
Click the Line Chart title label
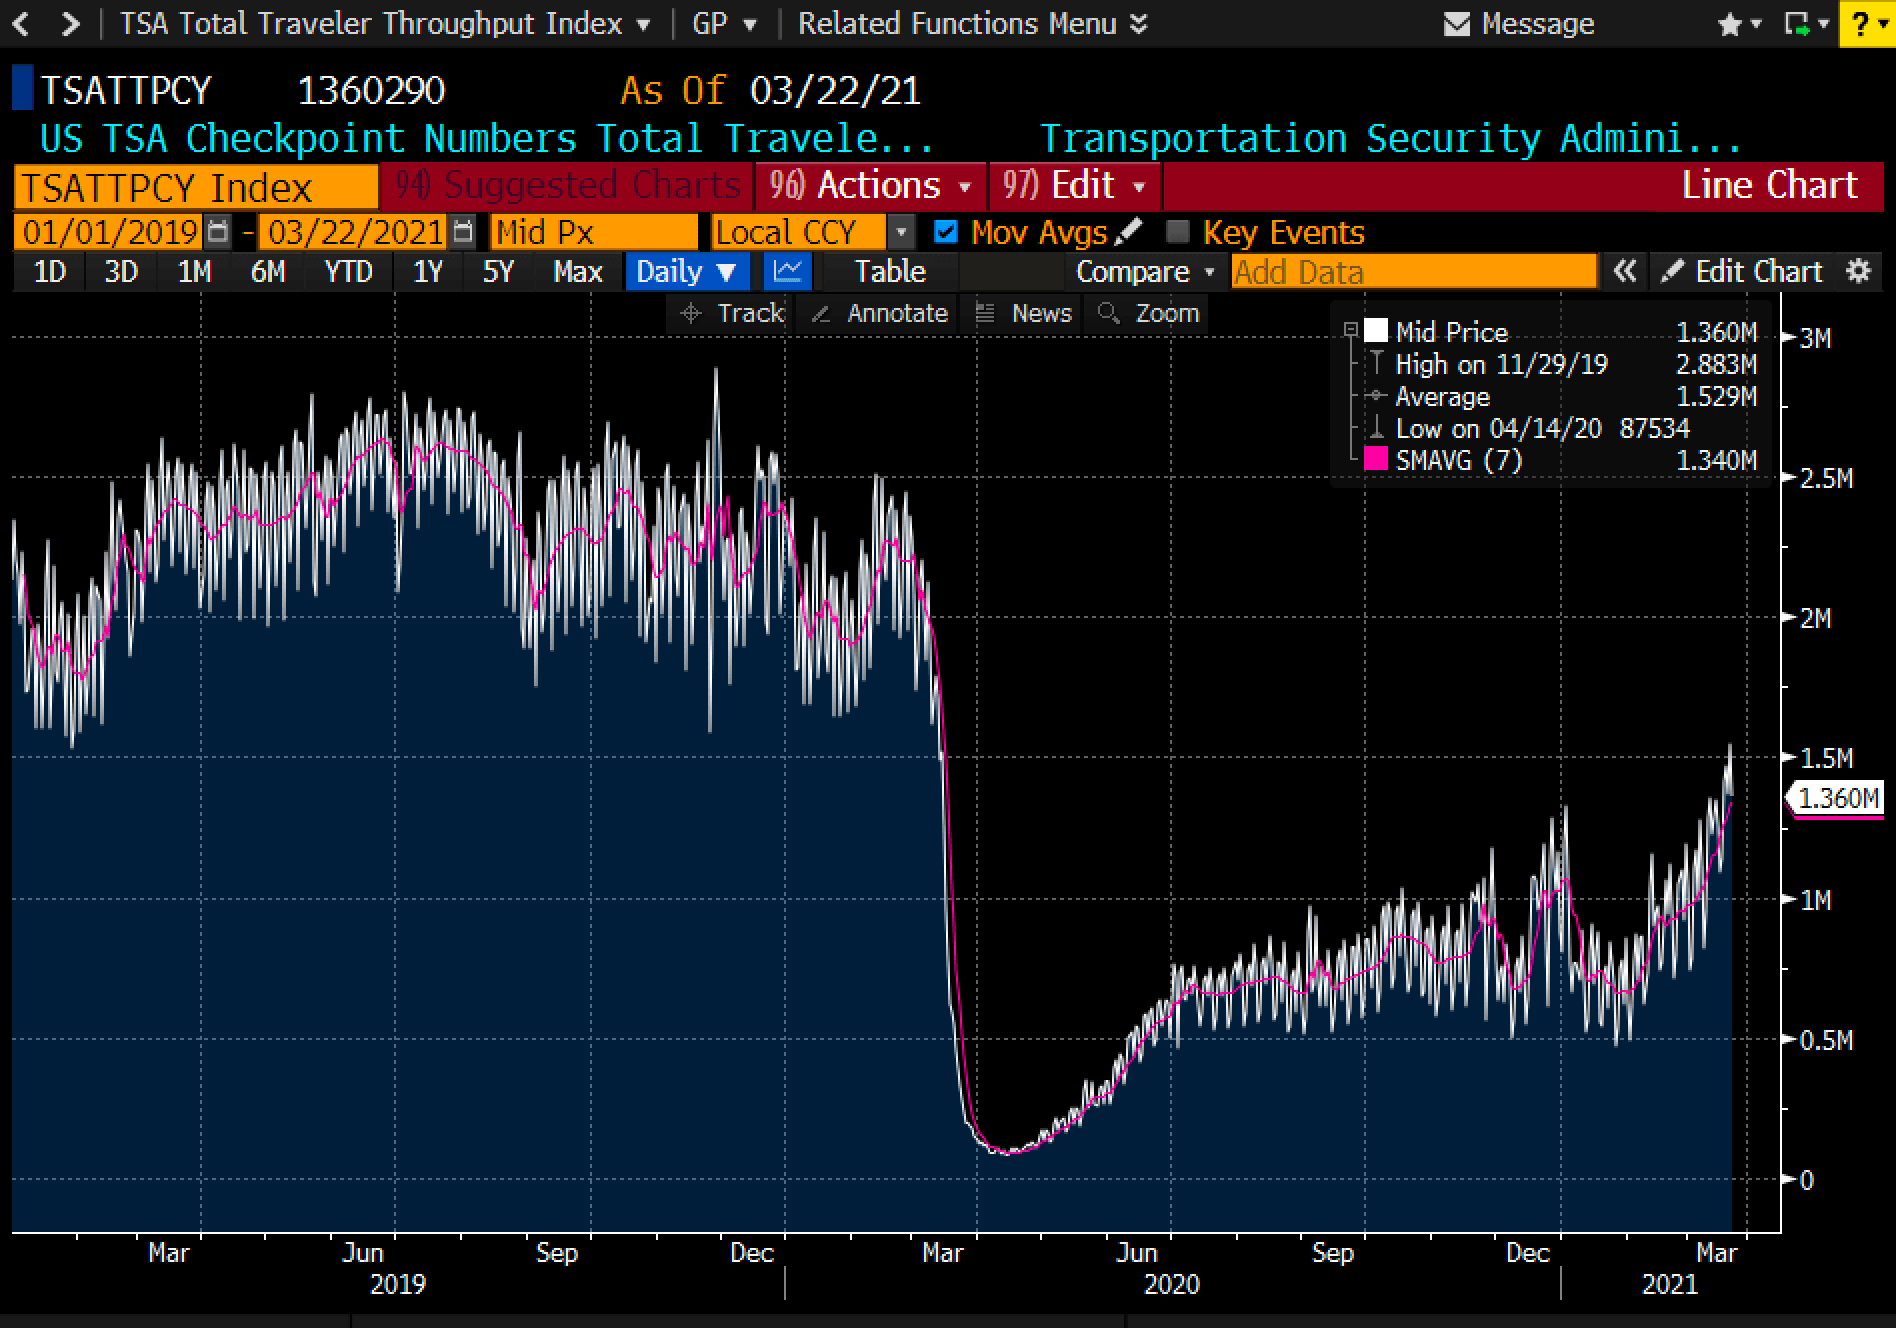1769,186
